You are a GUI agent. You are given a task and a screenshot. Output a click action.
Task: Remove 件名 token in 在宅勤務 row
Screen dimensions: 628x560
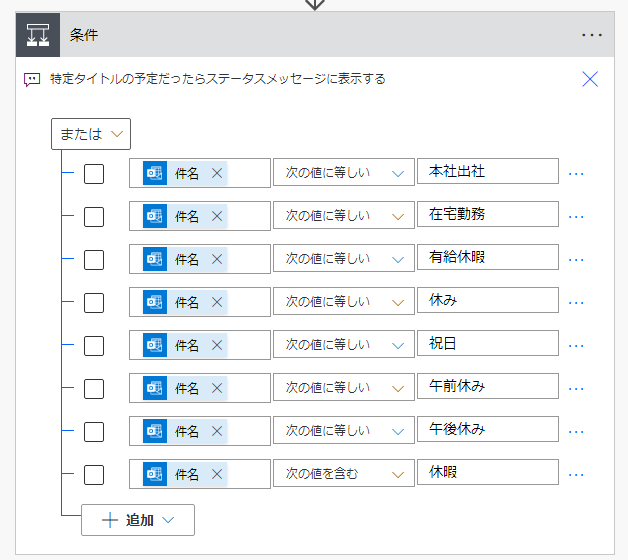pos(216,216)
